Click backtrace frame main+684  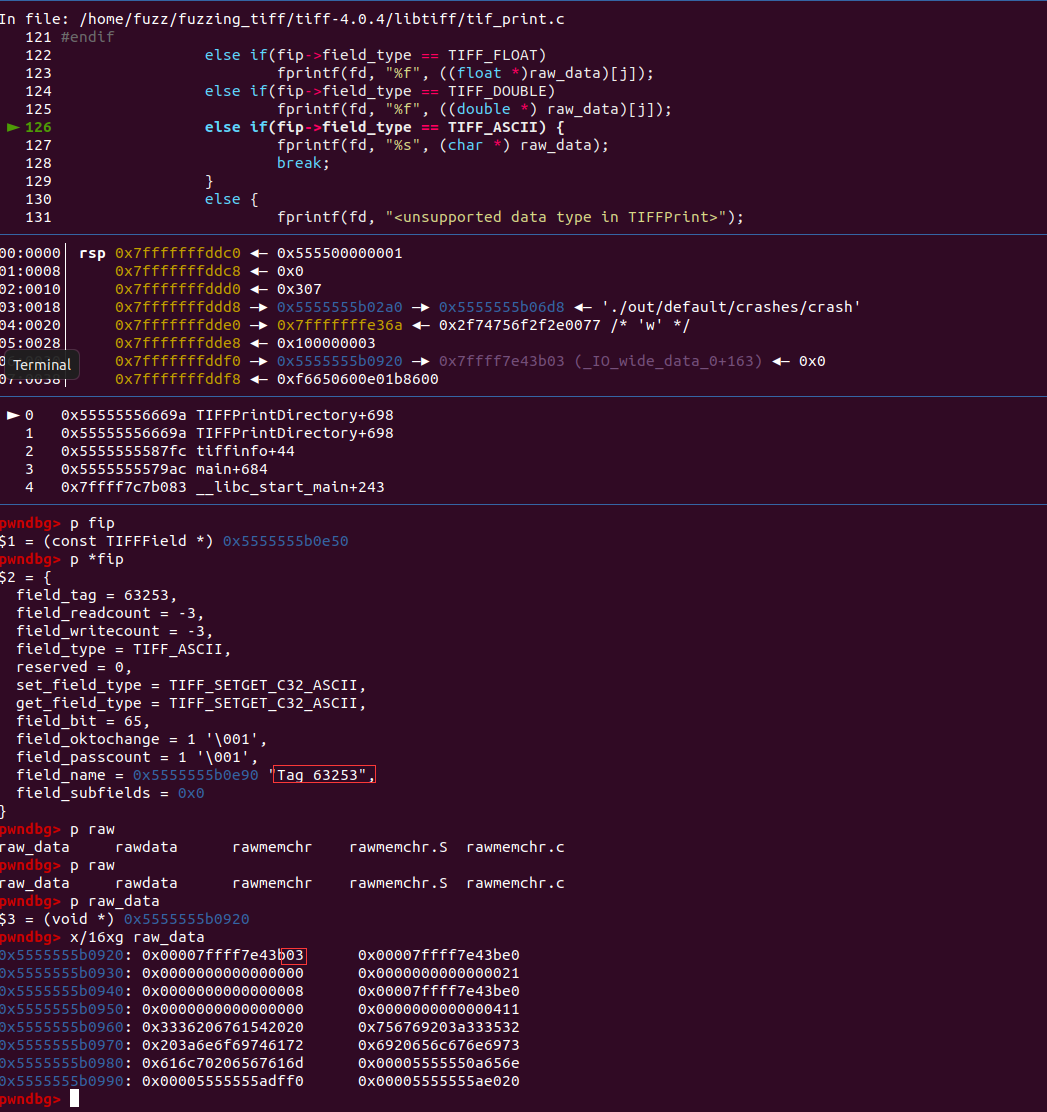coord(231,469)
